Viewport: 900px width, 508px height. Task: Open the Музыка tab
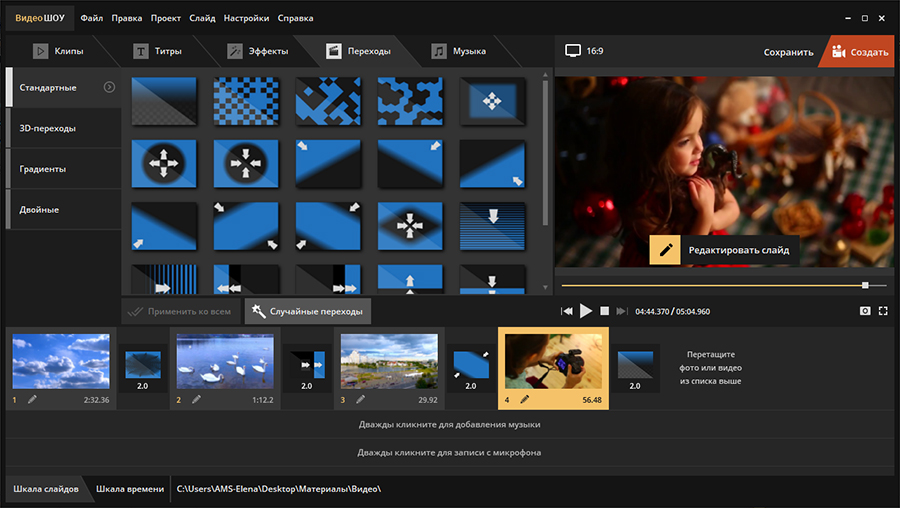point(459,51)
